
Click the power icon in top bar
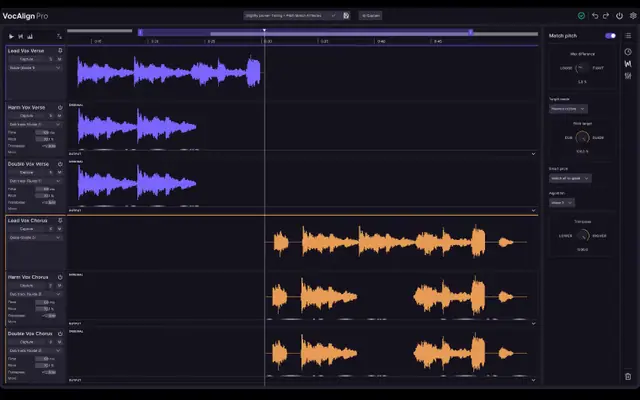click(x=620, y=16)
